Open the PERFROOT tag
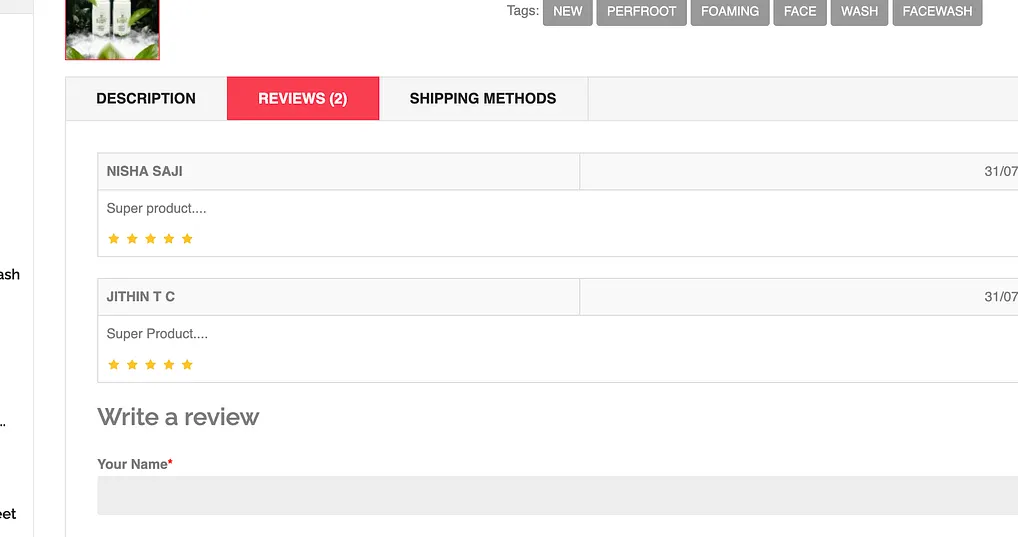 (641, 12)
